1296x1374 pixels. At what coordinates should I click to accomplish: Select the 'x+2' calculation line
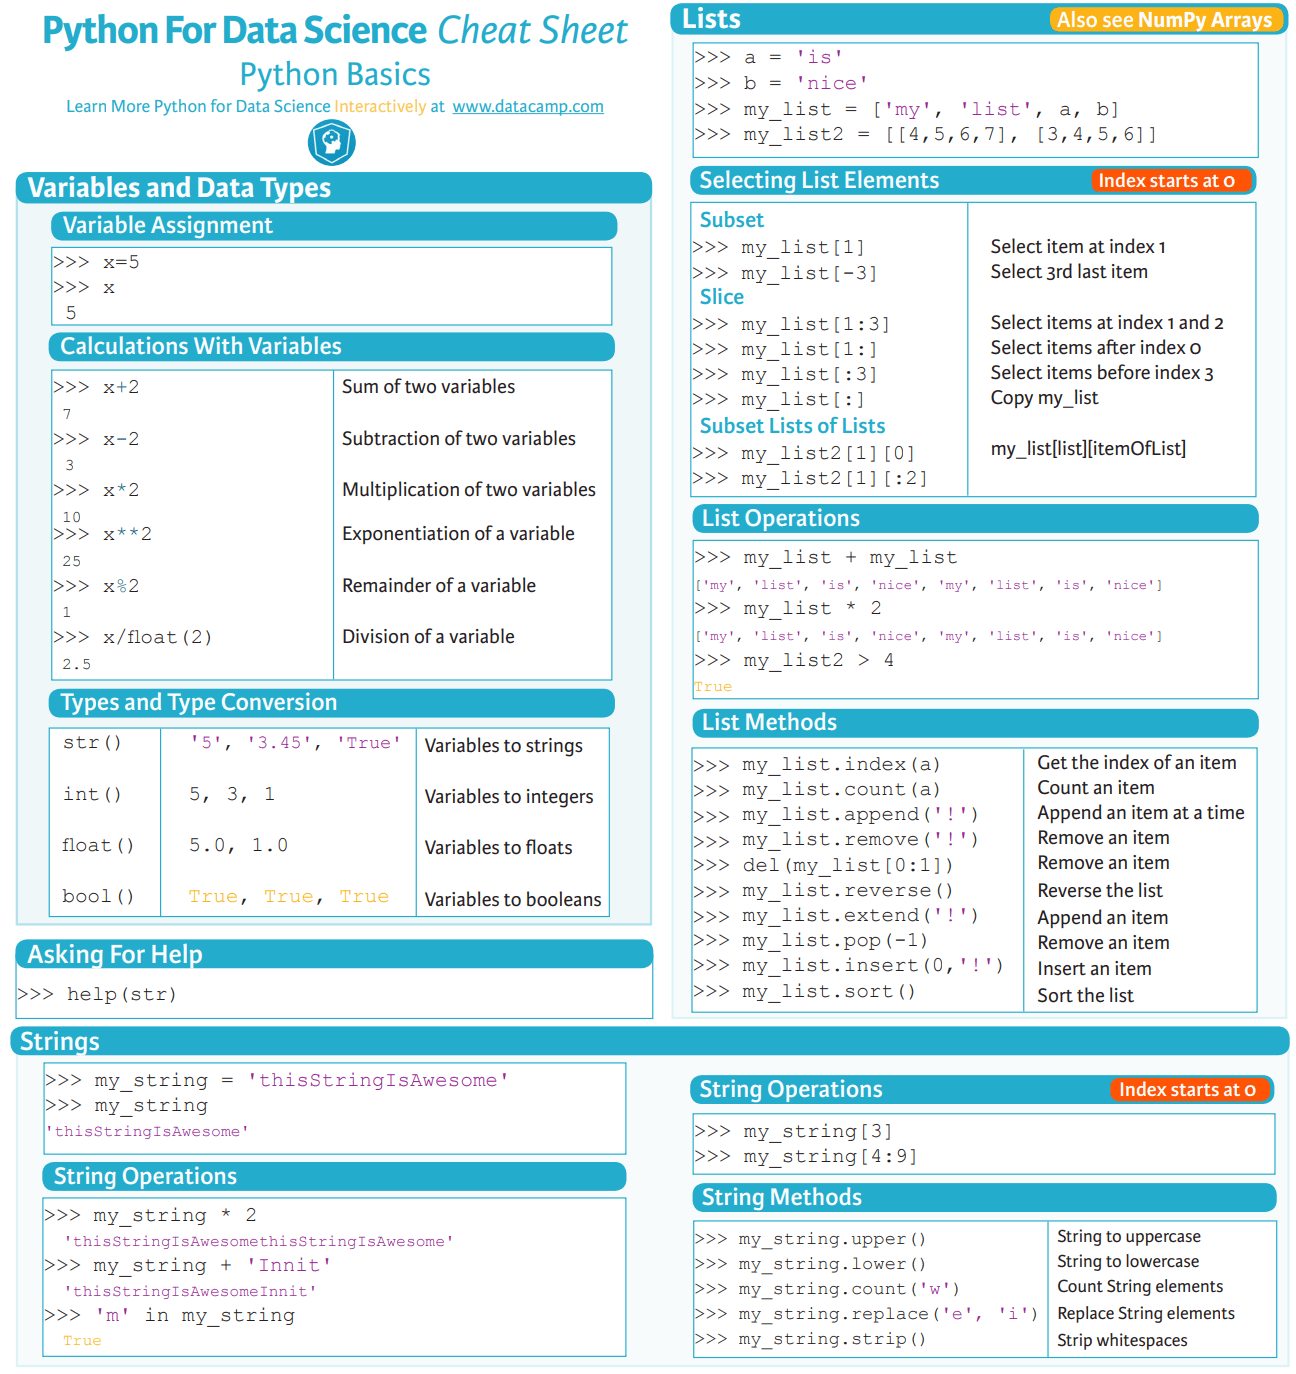pyautogui.click(x=97, y=387)
